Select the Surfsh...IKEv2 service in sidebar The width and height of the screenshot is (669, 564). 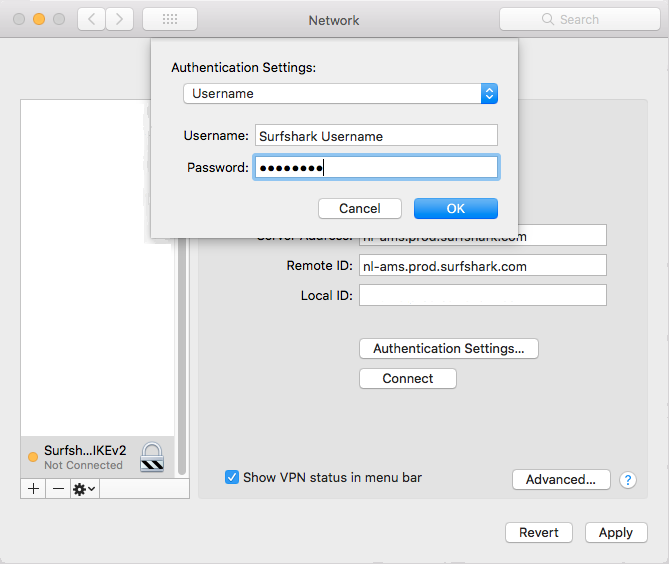97,457
